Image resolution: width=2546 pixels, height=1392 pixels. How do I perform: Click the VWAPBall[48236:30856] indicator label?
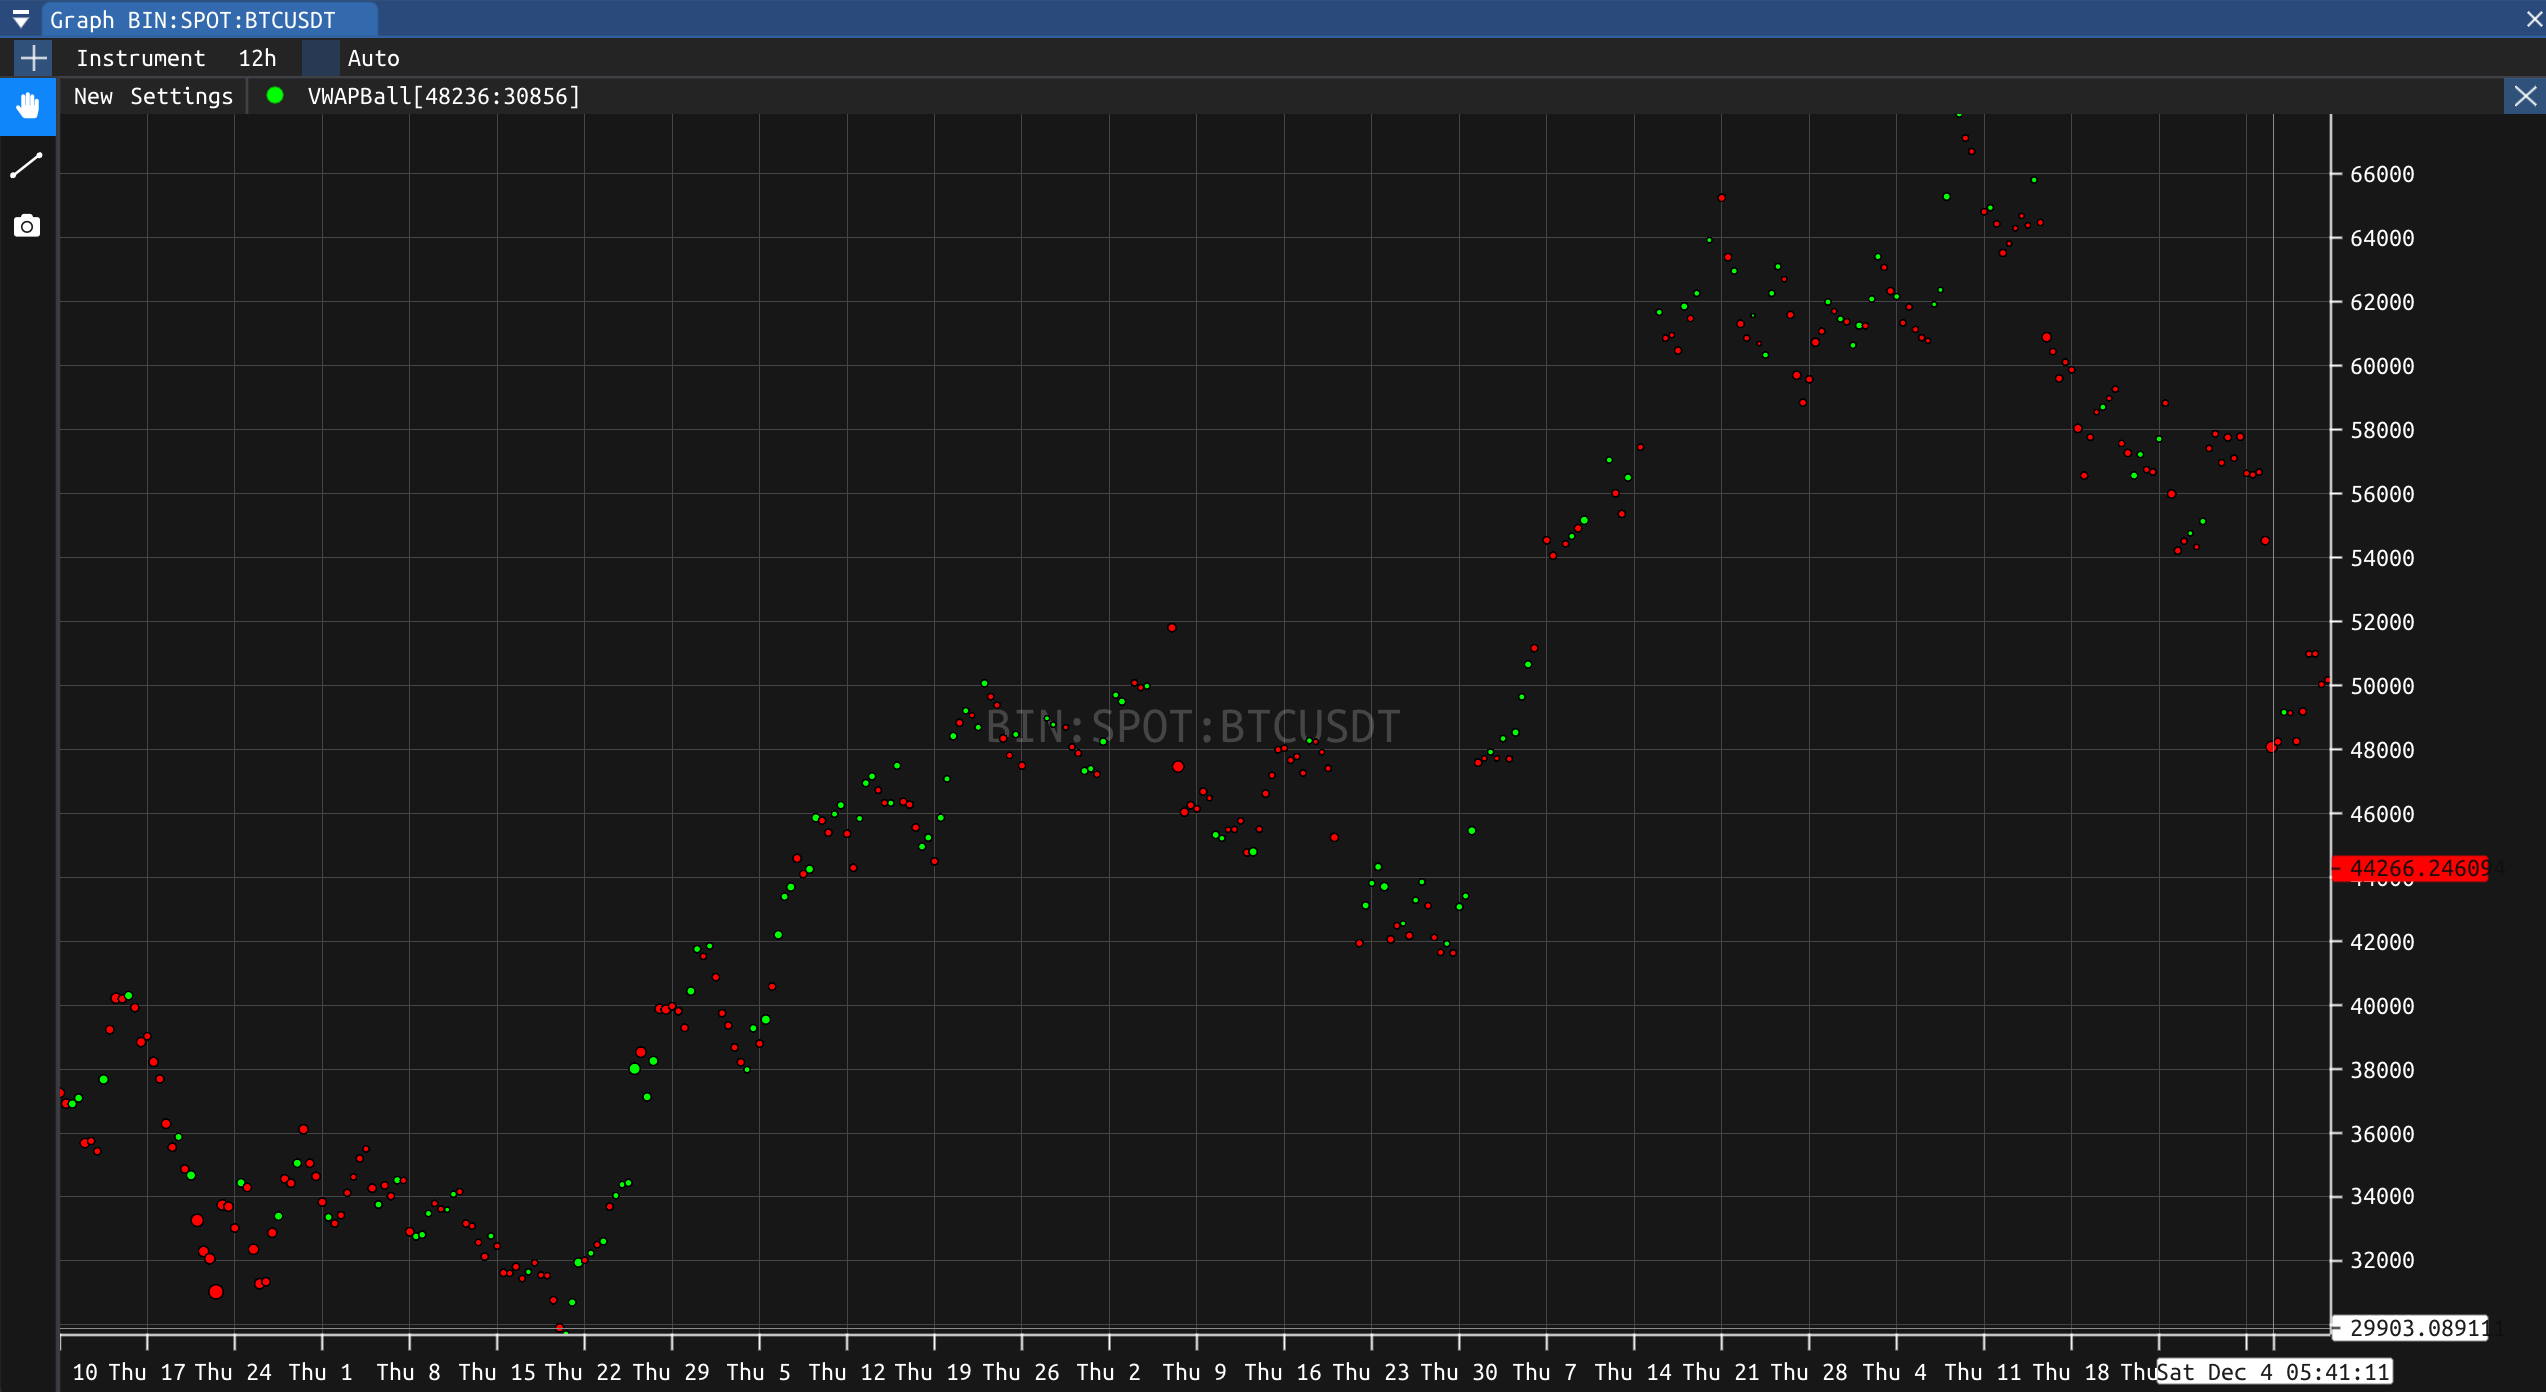444,96
